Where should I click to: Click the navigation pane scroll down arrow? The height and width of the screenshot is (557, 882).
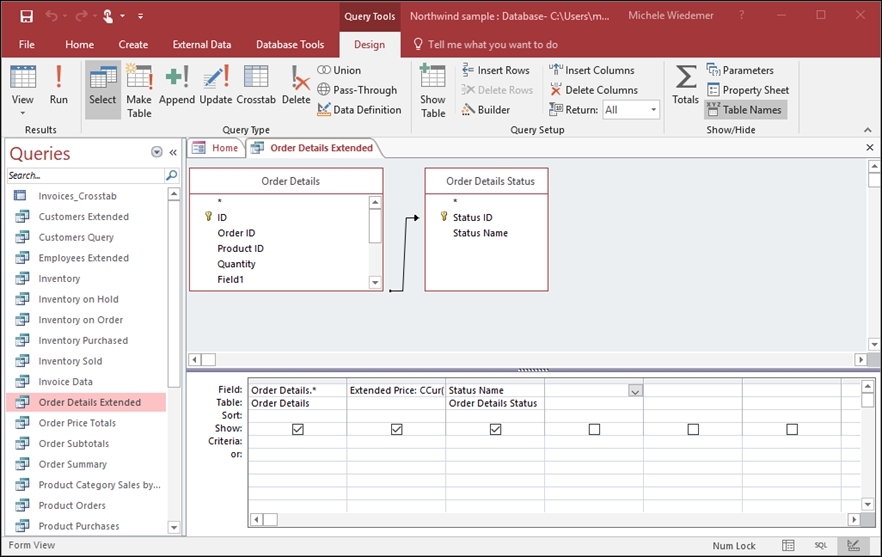tap(174, 527)
